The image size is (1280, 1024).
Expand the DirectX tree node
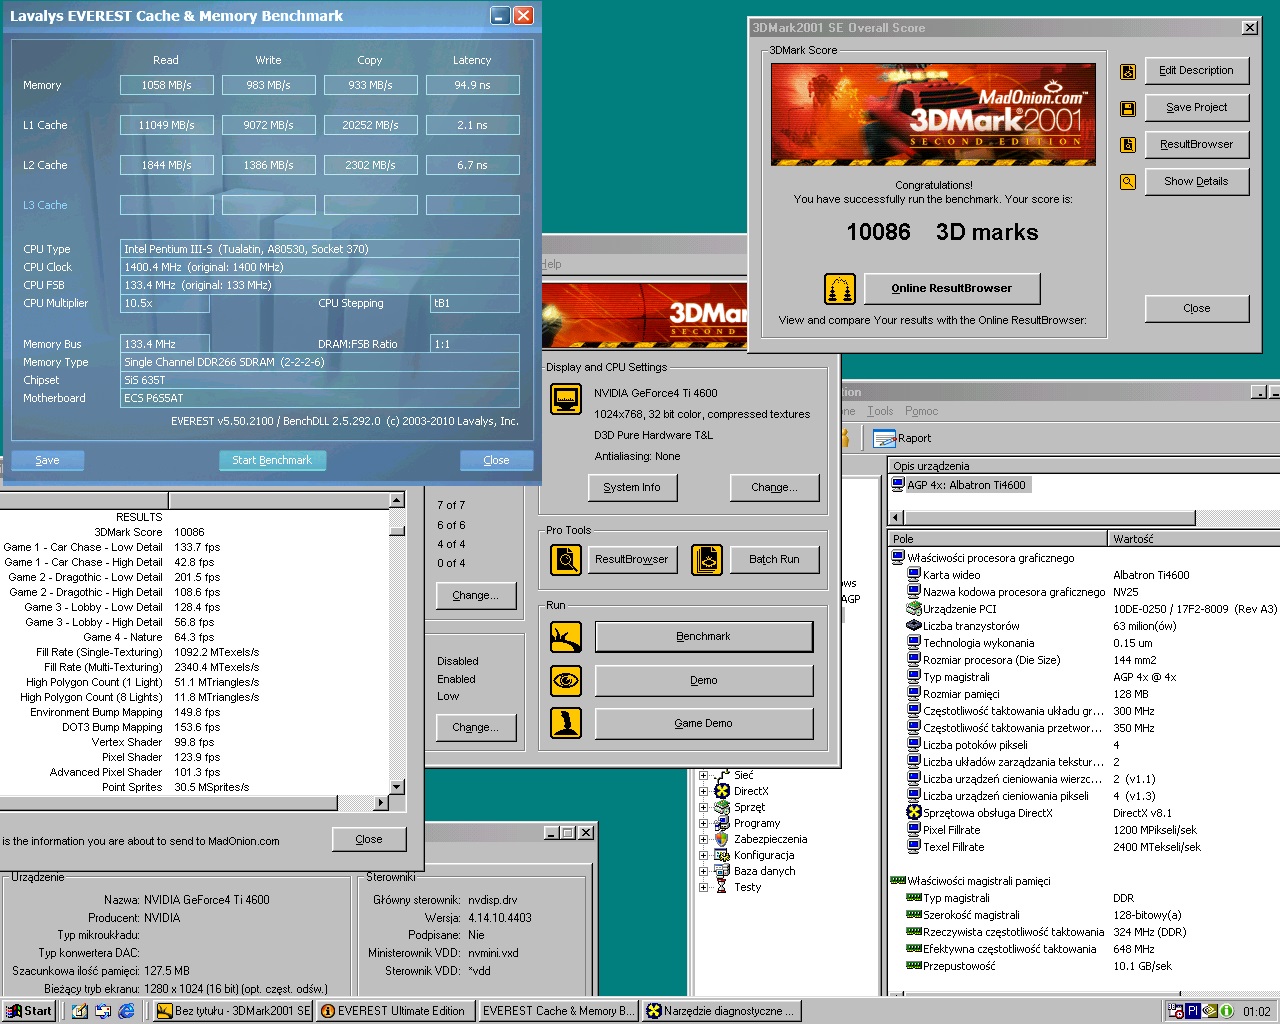[x=703, y=791]
